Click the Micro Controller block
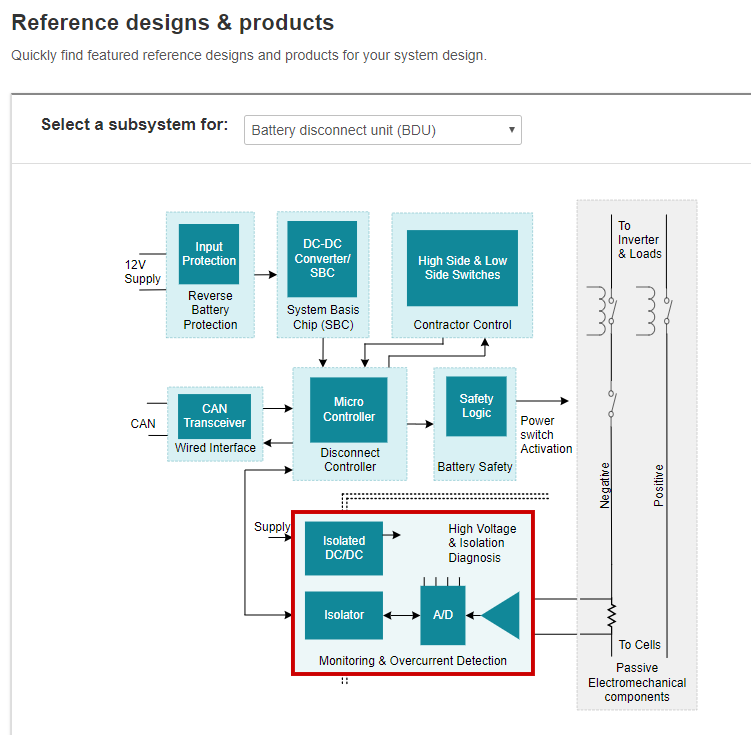751x735 pixels. pyautogui.click(x=349, y=409)
